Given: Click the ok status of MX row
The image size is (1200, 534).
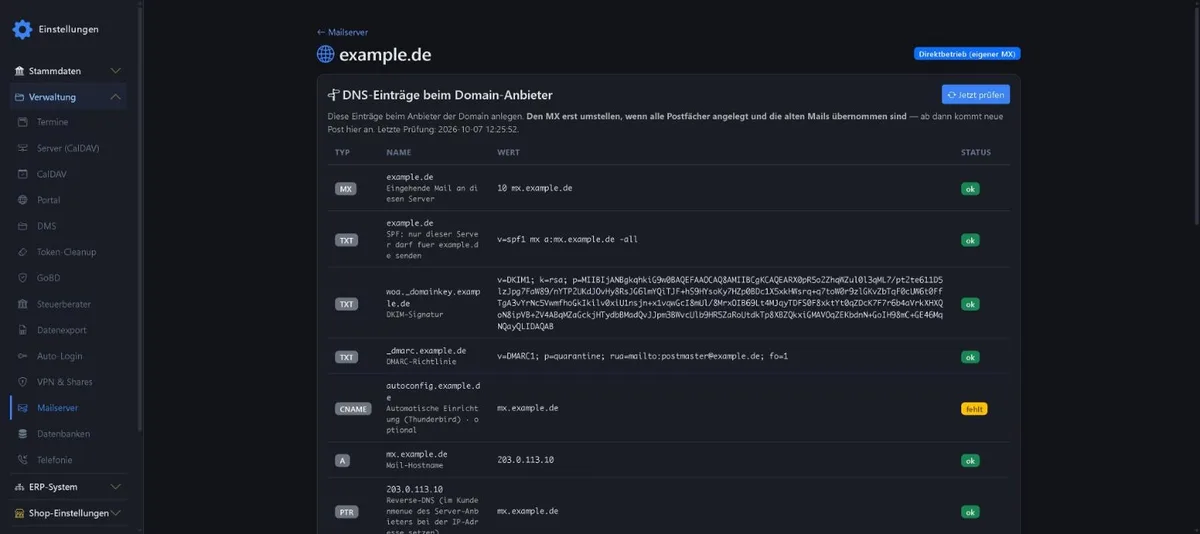Looking at the screenshot, I should pos(970,188).
